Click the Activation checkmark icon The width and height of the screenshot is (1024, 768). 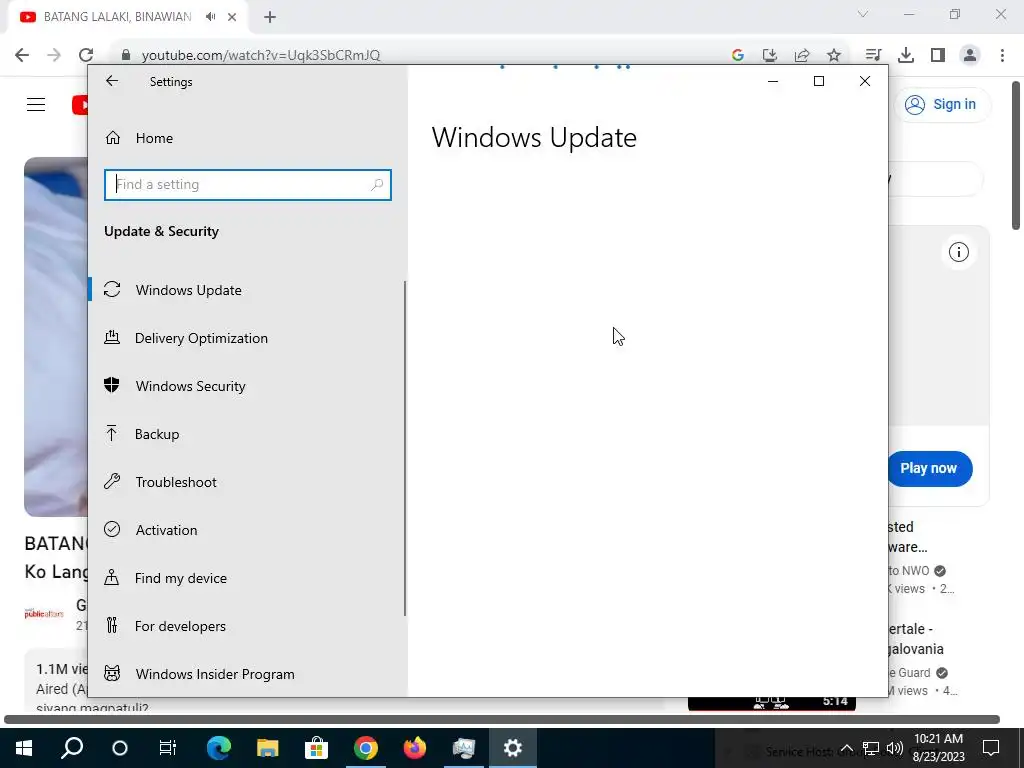112,529
